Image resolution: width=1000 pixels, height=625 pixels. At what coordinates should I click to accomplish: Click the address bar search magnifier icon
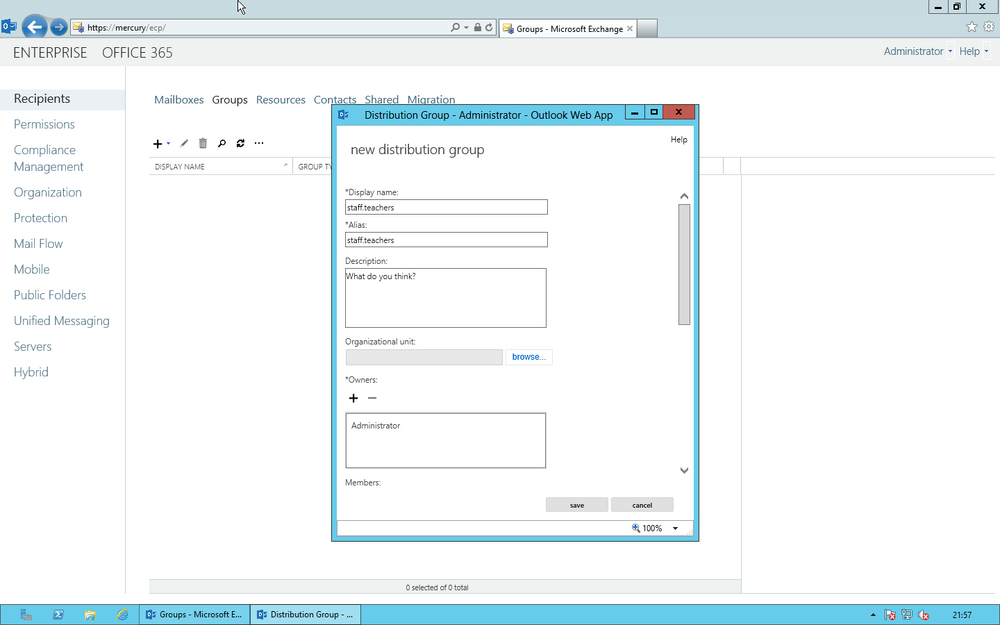[x=455, y=27]
